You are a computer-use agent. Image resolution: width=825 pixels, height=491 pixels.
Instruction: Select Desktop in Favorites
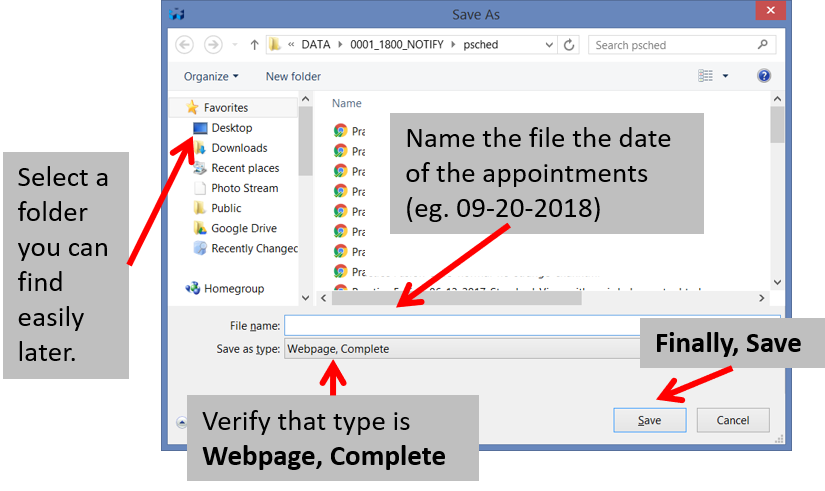pyautogui.click(x=231, y=128)
